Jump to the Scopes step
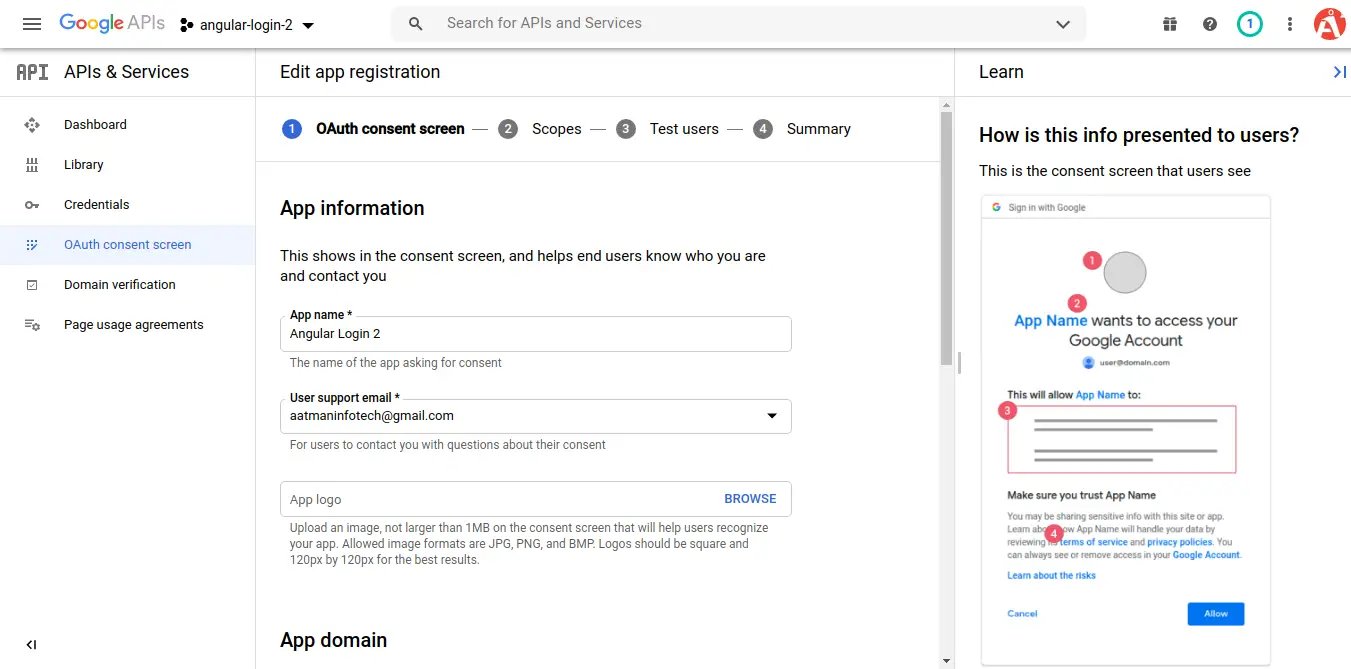 click(x=555, y=129)
